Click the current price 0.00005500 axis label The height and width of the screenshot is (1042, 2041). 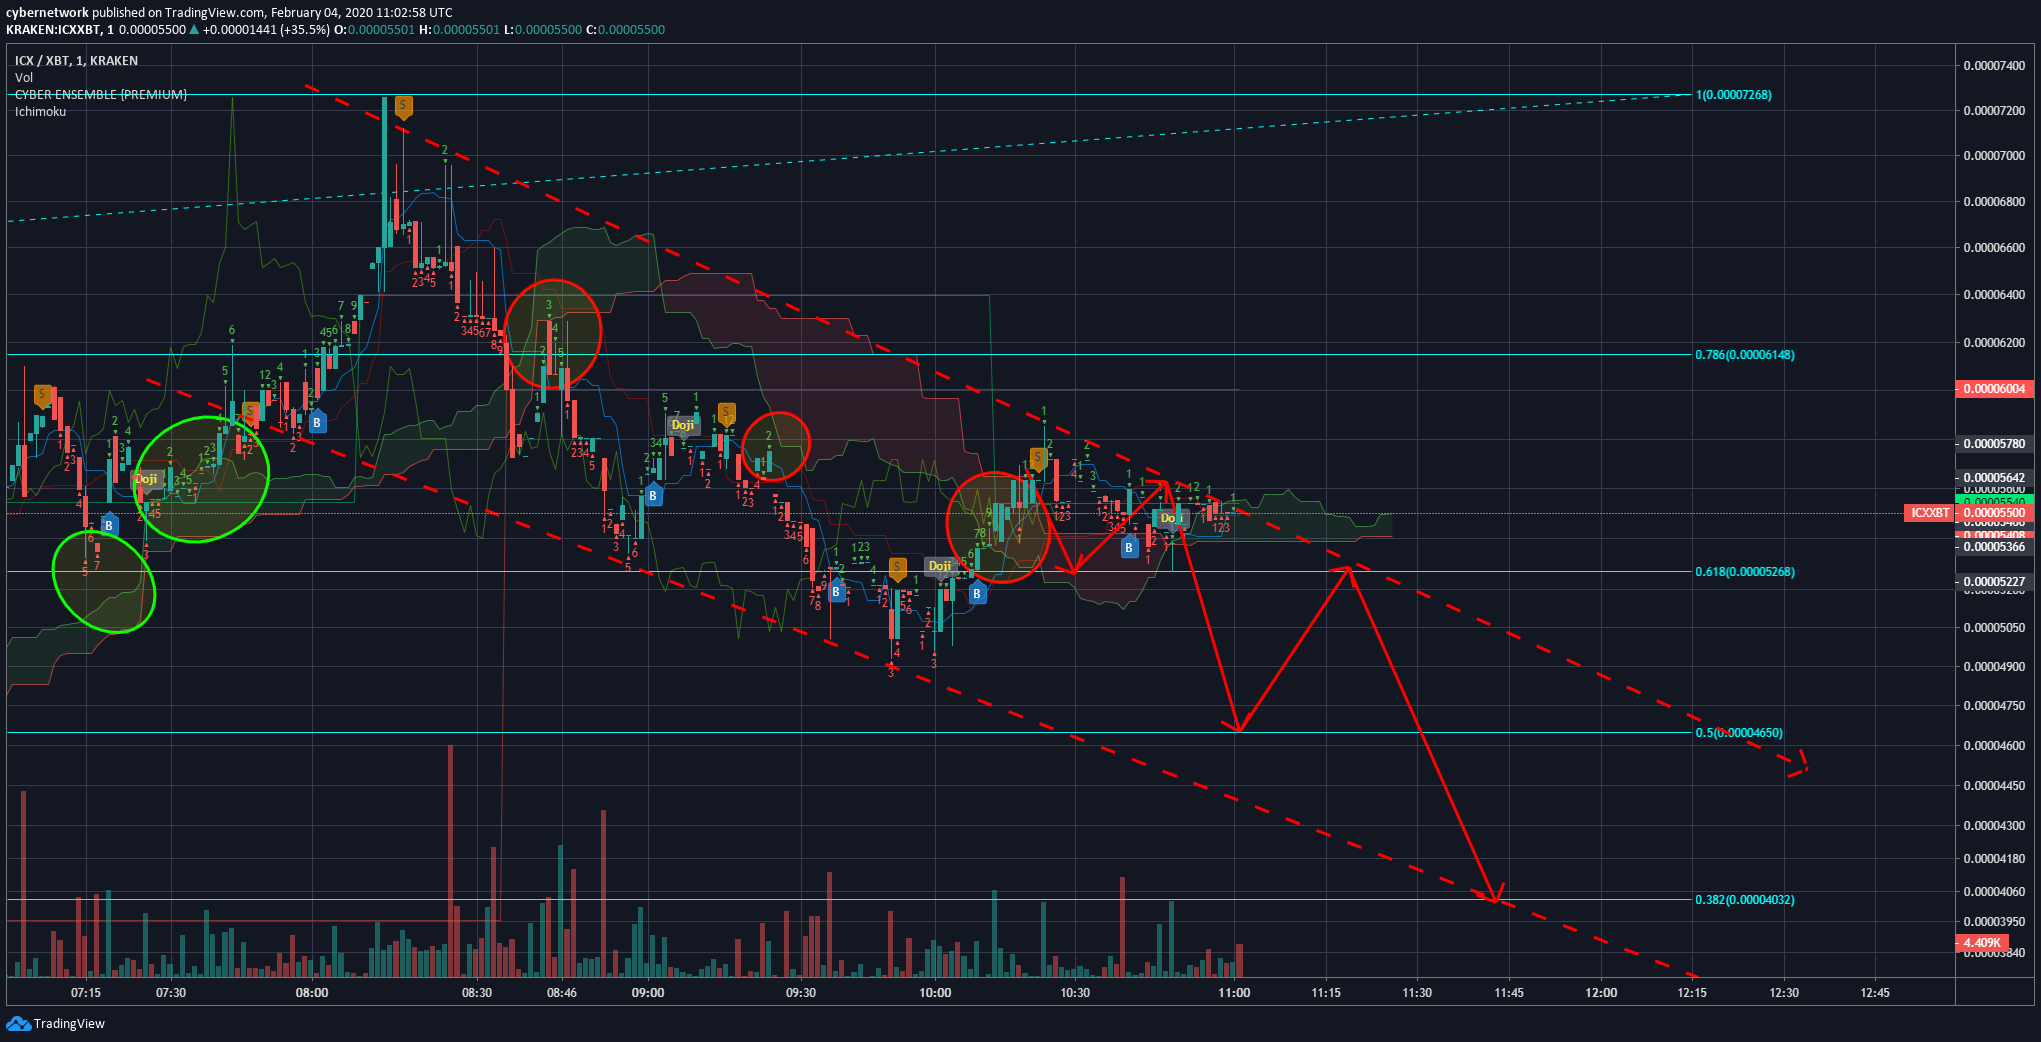(x=1994, y=513)
